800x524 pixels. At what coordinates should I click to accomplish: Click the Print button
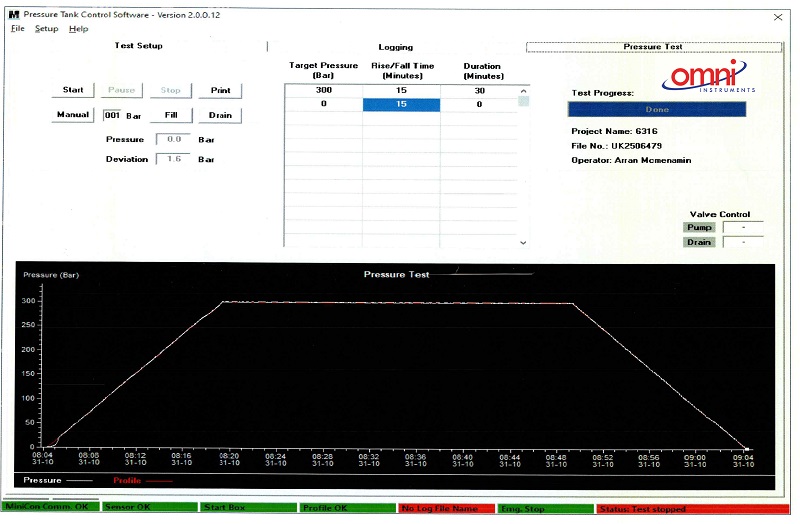coord(220,90)
